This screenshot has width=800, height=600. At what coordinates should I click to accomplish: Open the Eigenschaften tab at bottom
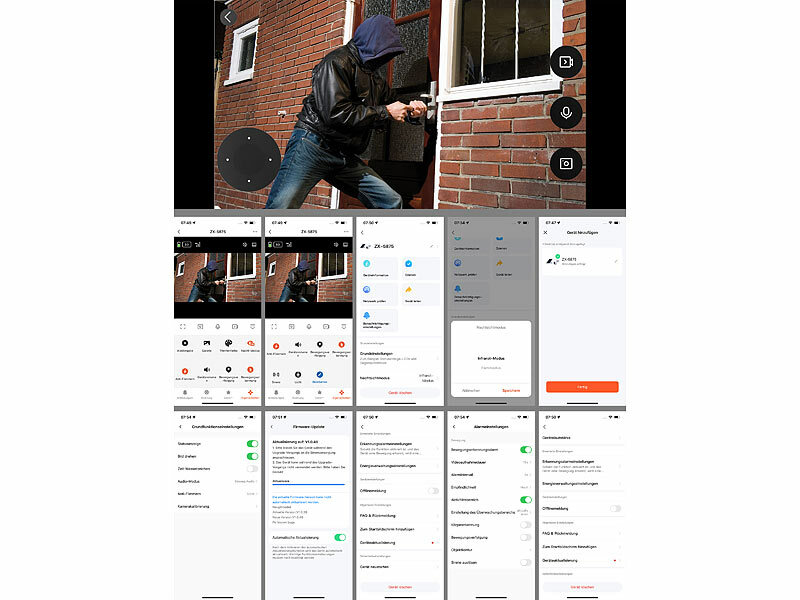pos(248,394)
